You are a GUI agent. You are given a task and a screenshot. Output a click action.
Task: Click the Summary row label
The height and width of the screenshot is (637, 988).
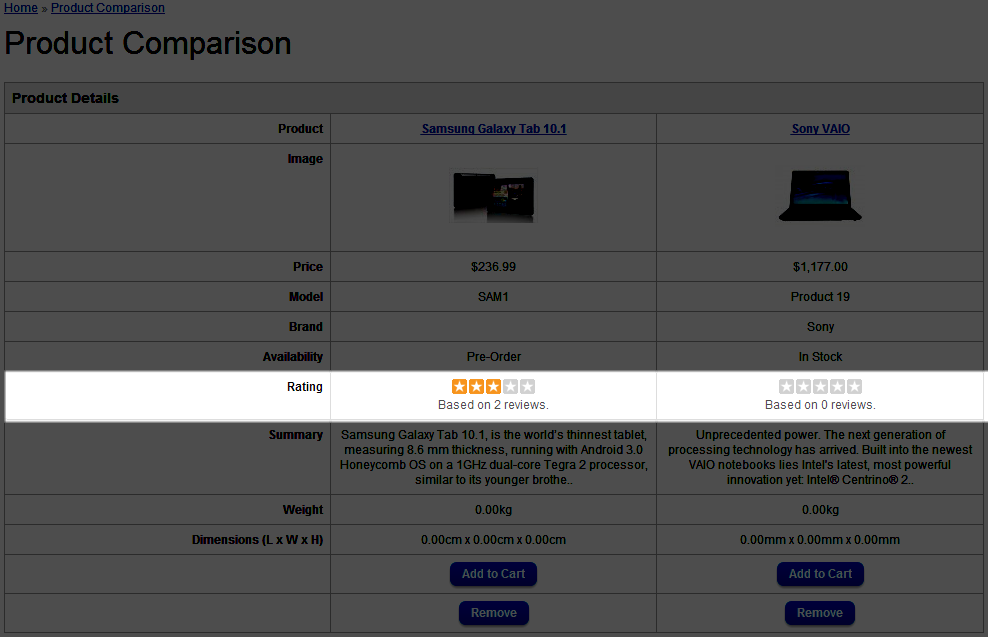[296, 435]
